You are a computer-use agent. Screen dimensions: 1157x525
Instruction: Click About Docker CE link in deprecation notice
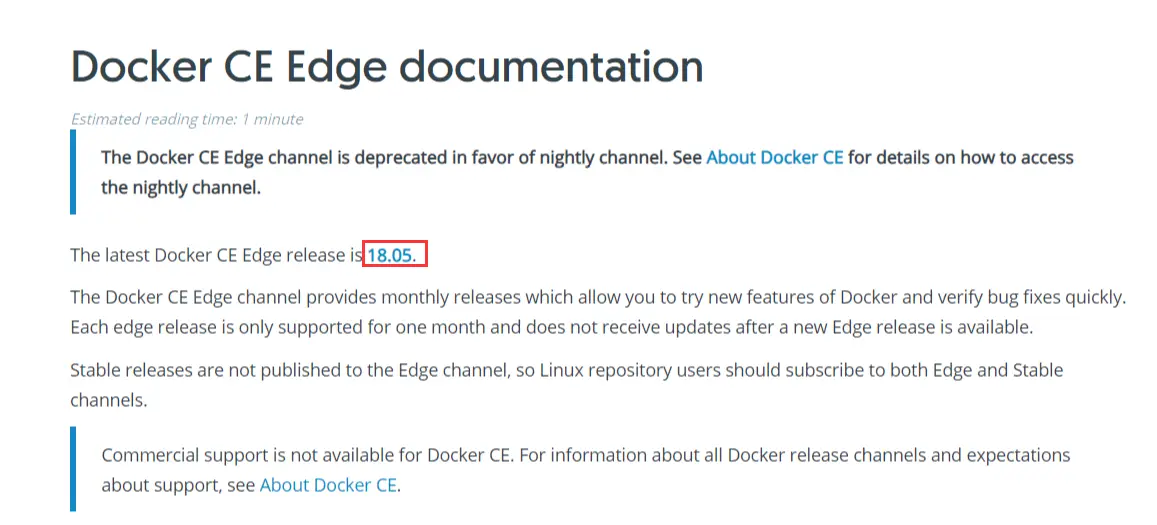[775, 158]
